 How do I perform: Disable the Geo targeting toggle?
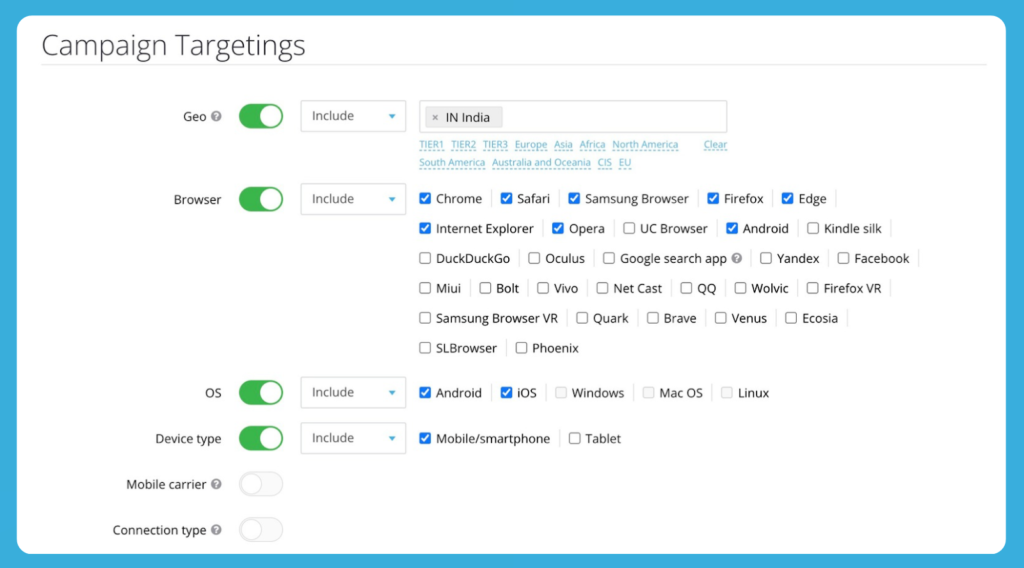[261, 116]
